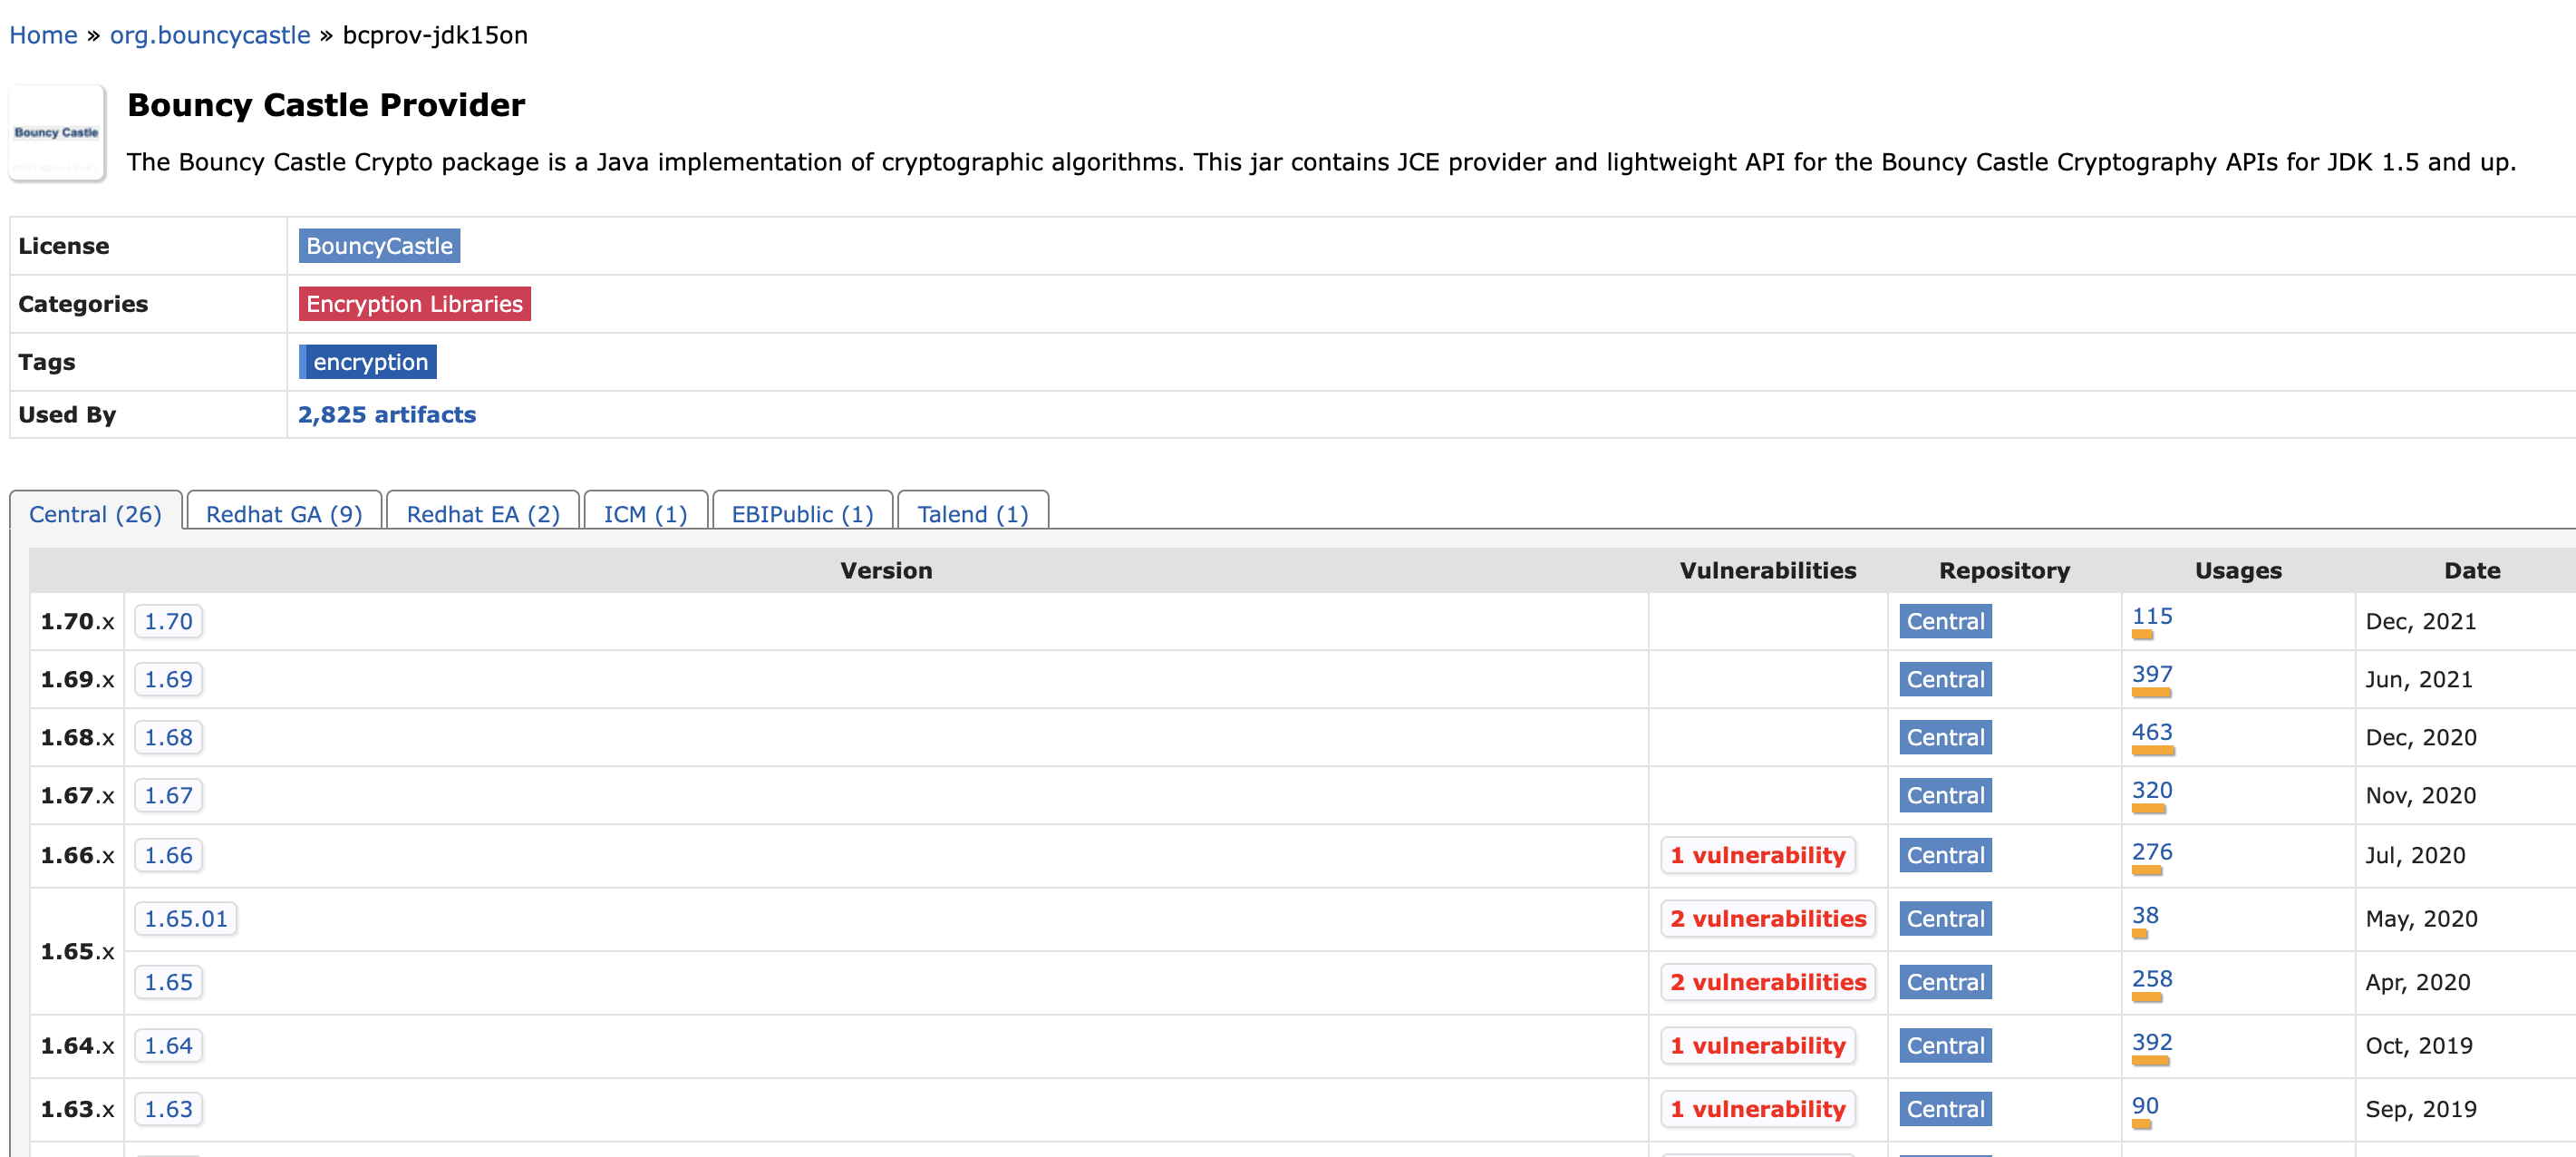Open the Central repository for Jun 2021
This screenshot has width=2576, height=1157.
point(1945,679)
